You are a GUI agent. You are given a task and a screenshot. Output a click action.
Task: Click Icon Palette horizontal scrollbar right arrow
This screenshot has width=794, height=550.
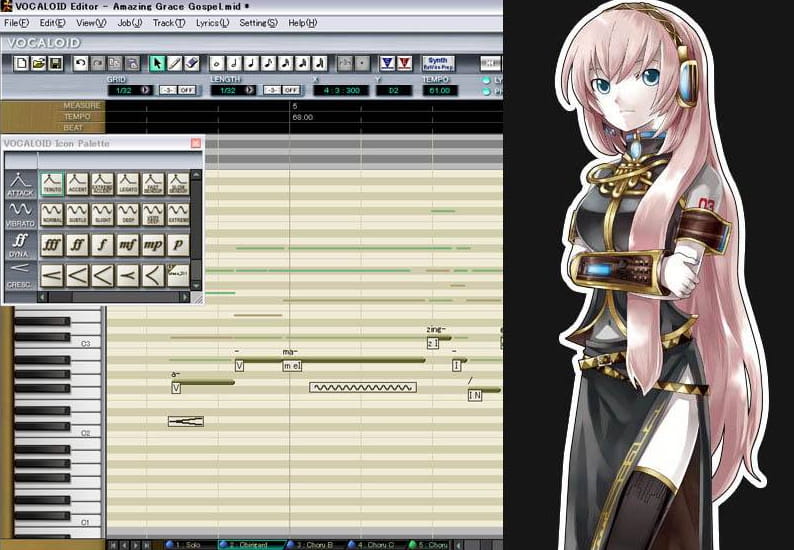[185, 297]
